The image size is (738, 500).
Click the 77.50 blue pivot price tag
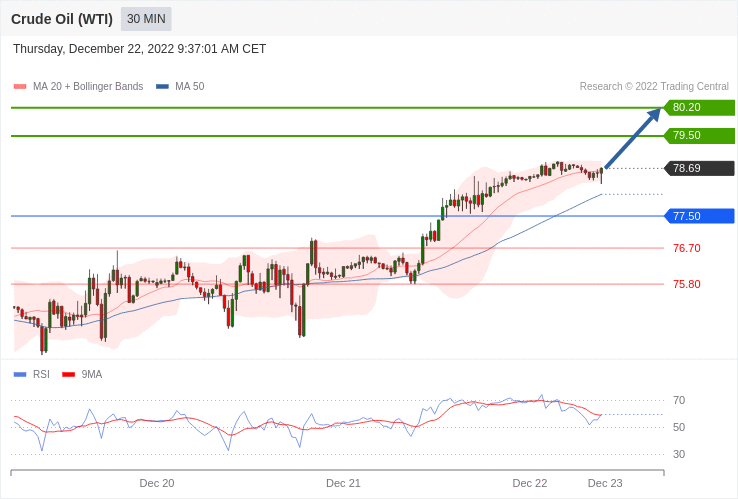coord(699,216)
